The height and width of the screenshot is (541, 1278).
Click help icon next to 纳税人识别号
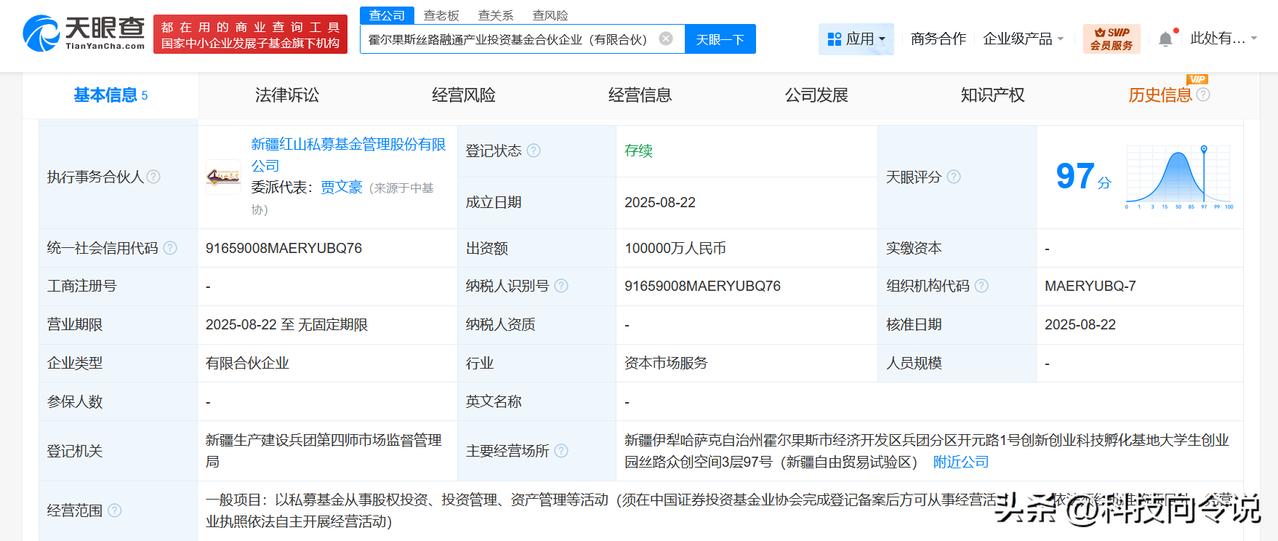561,286
